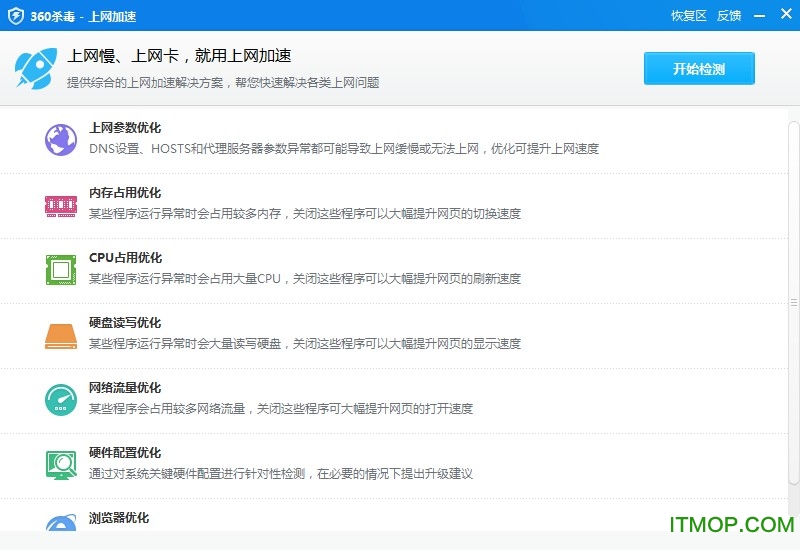Viewport: 800px width, 550px height.
Task: Open the 恢复区 recovery area link
Action: [x=688, y=16]
